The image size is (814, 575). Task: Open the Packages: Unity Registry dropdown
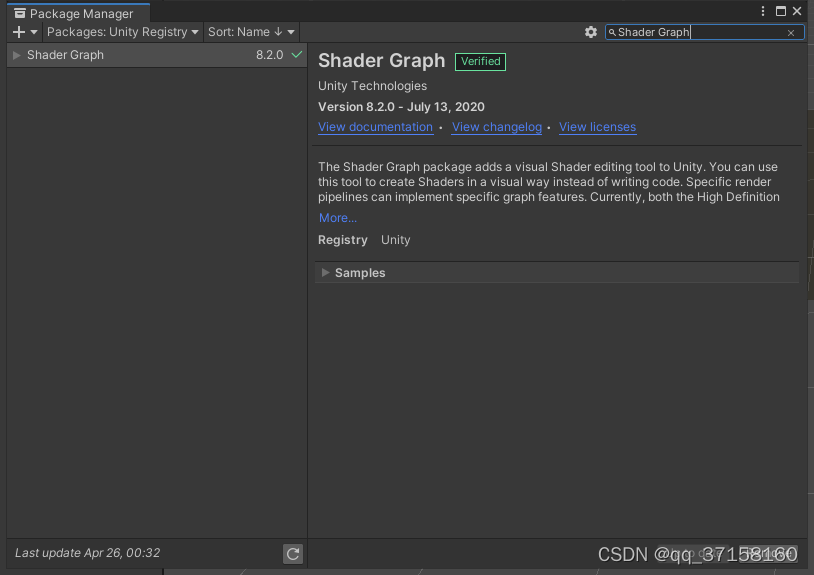click(123, 32)
